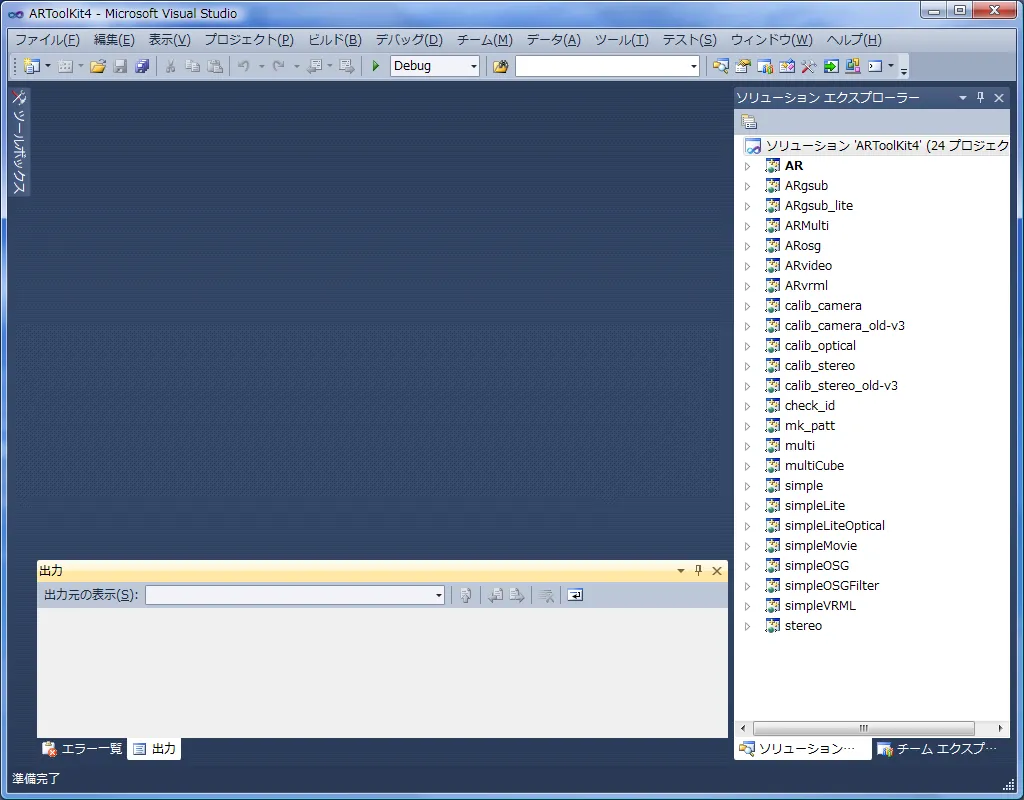
Task: Expand the simpleLite project node
Action: click(x=748, y=505)
